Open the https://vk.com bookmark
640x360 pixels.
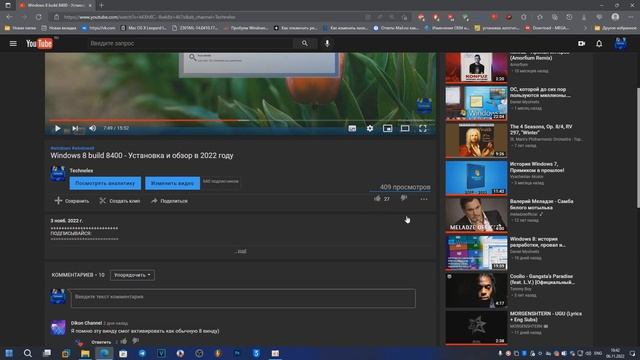[x=98, y=28]
